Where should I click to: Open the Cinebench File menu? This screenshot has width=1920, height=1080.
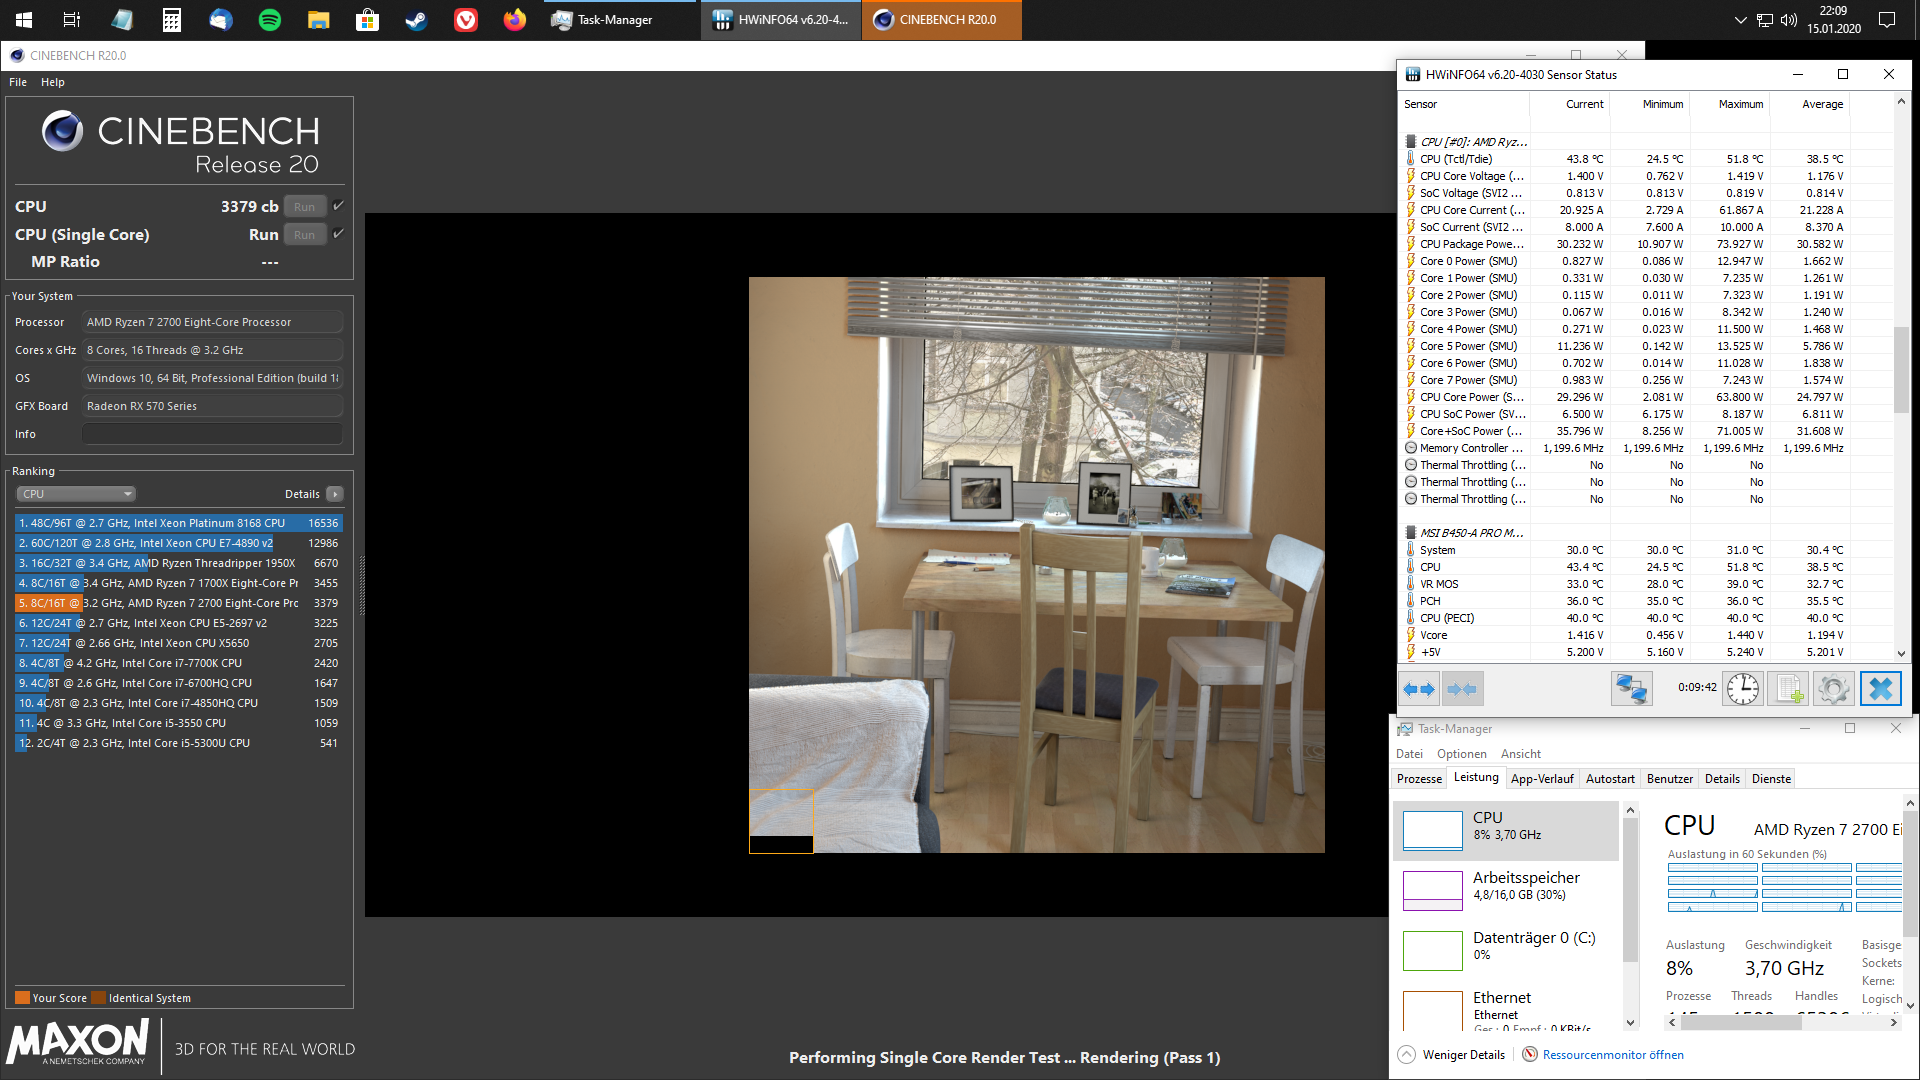pyautogui.click(x=18, y=82)
